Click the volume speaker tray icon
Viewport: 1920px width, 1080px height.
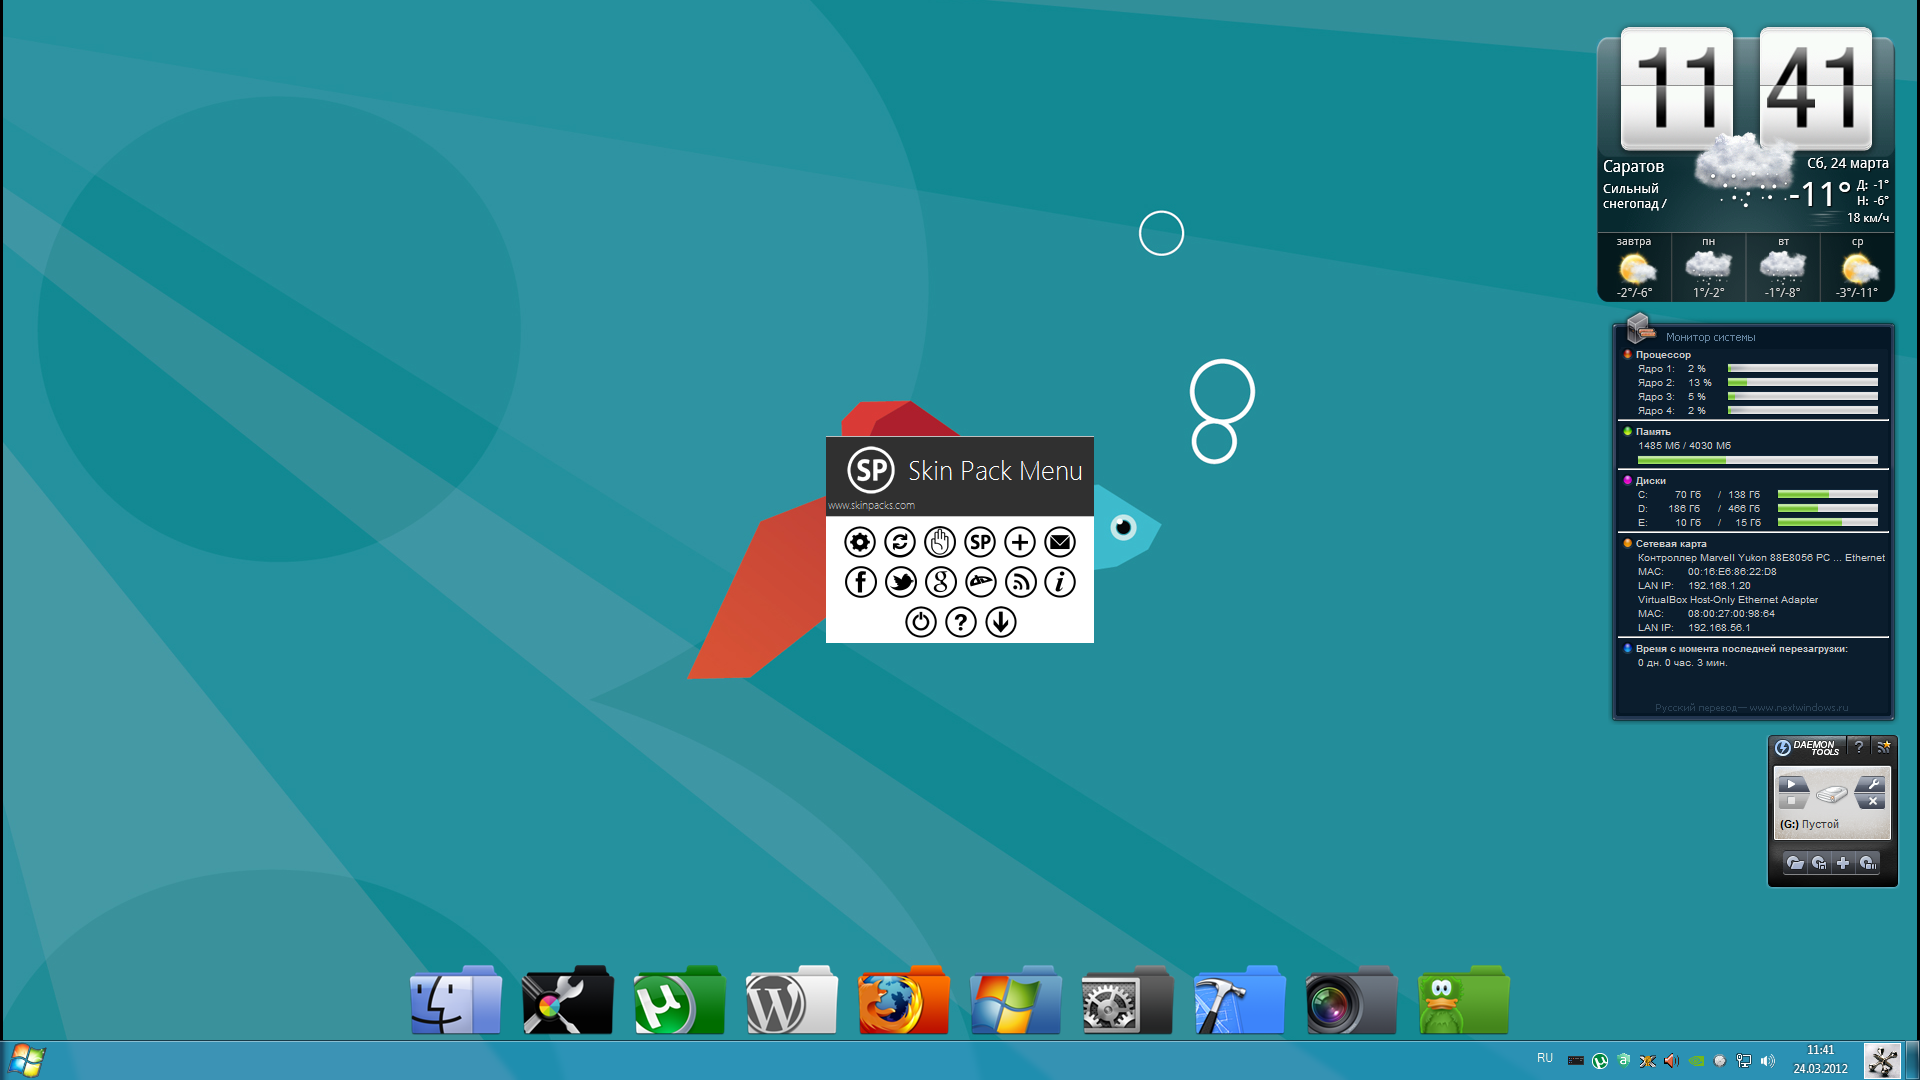[x=1767, y=1061]
